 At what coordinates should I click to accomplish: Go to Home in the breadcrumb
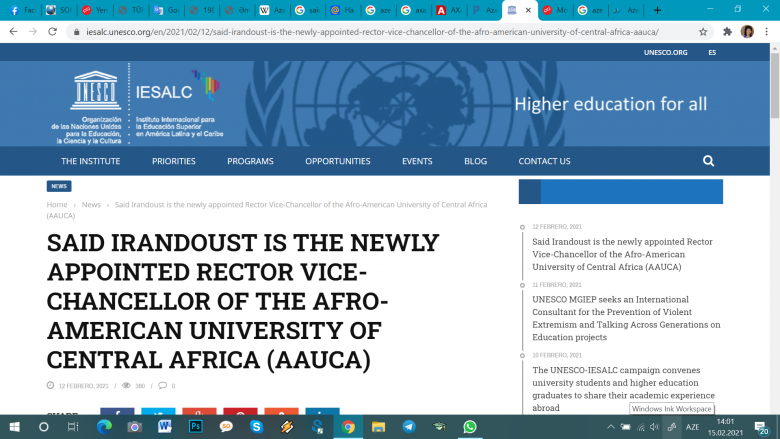pos(57,204)
